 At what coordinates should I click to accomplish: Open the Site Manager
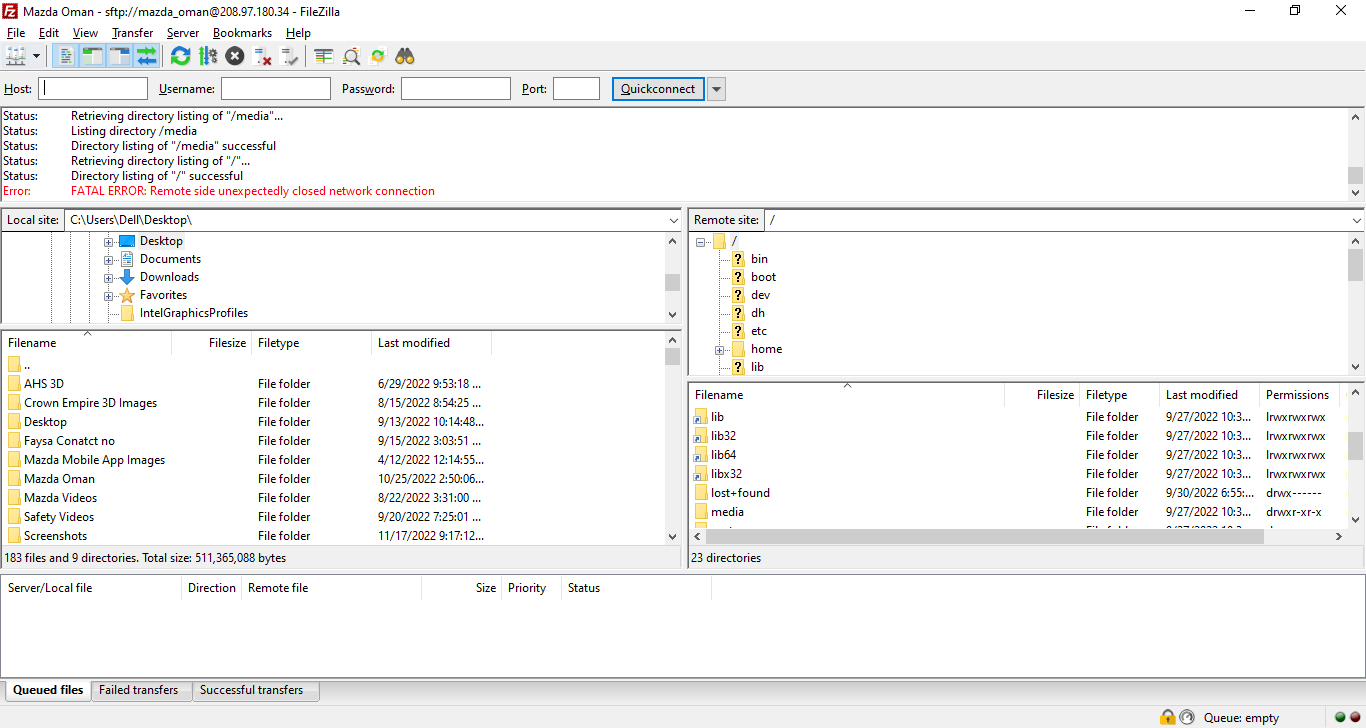coord(15,56)
